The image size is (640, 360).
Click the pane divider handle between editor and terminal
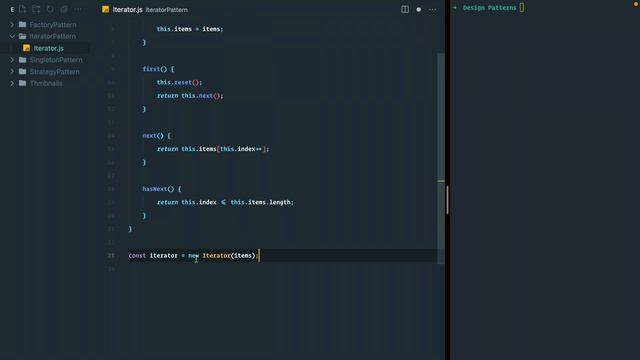coord(447,200)
